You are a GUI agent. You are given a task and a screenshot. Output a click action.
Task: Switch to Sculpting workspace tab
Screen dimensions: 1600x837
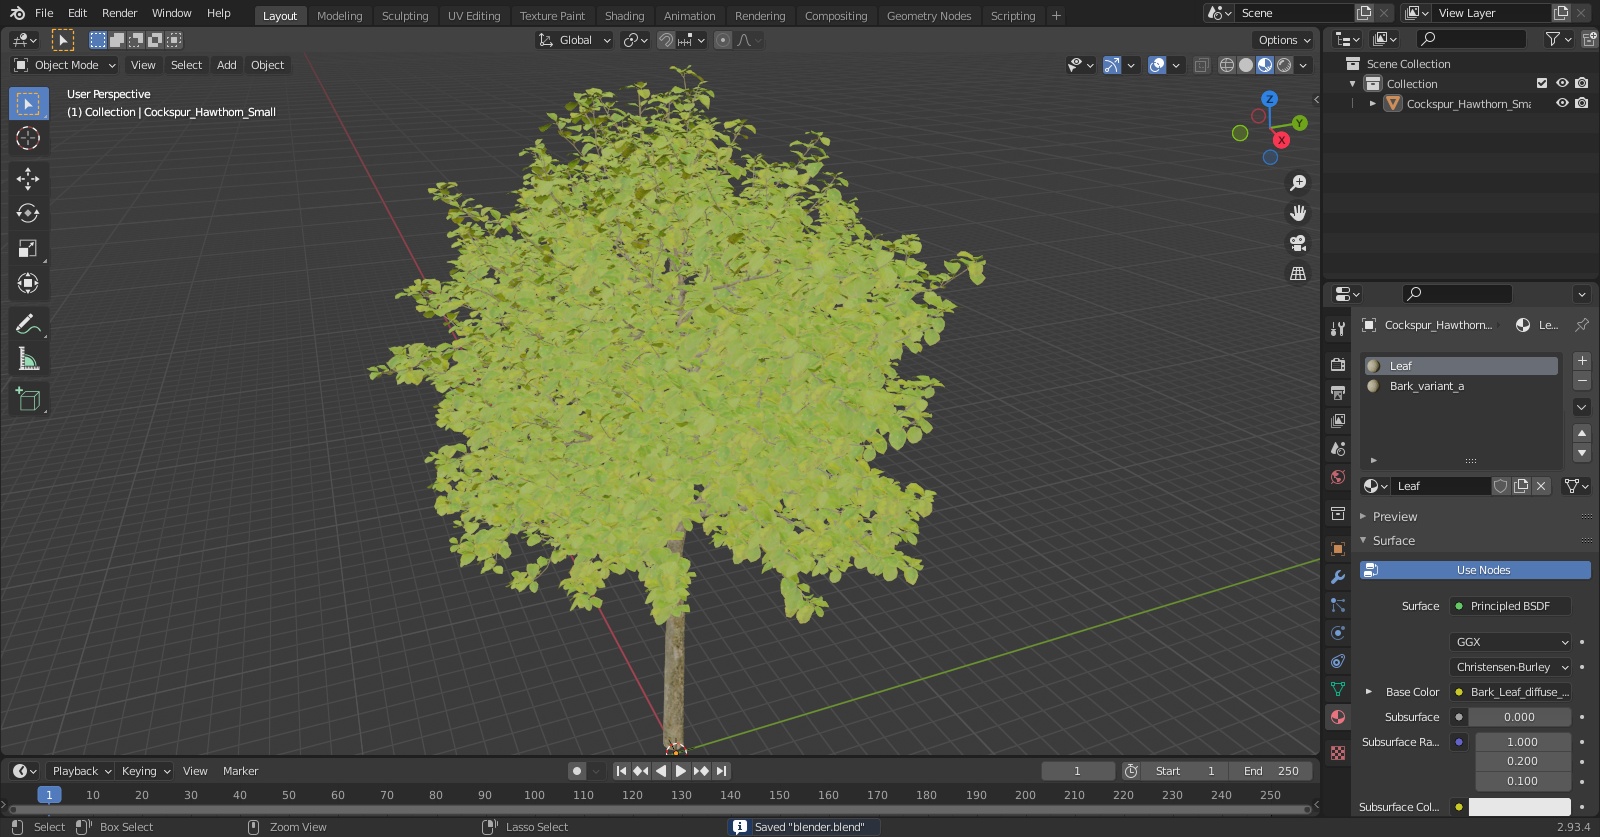coord(405,16)
